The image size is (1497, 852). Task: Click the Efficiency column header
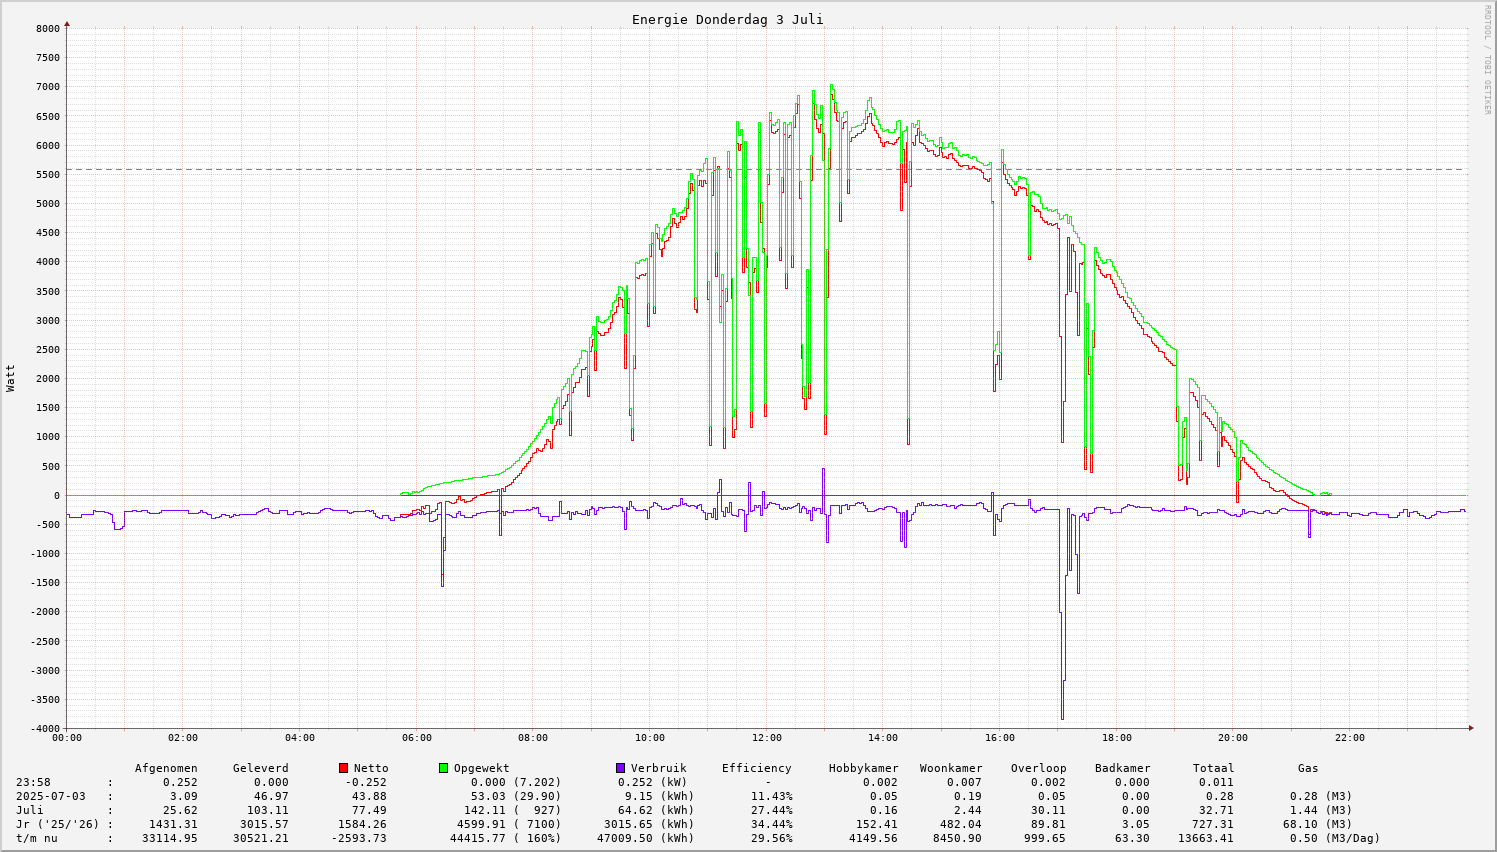pos(756,768)
